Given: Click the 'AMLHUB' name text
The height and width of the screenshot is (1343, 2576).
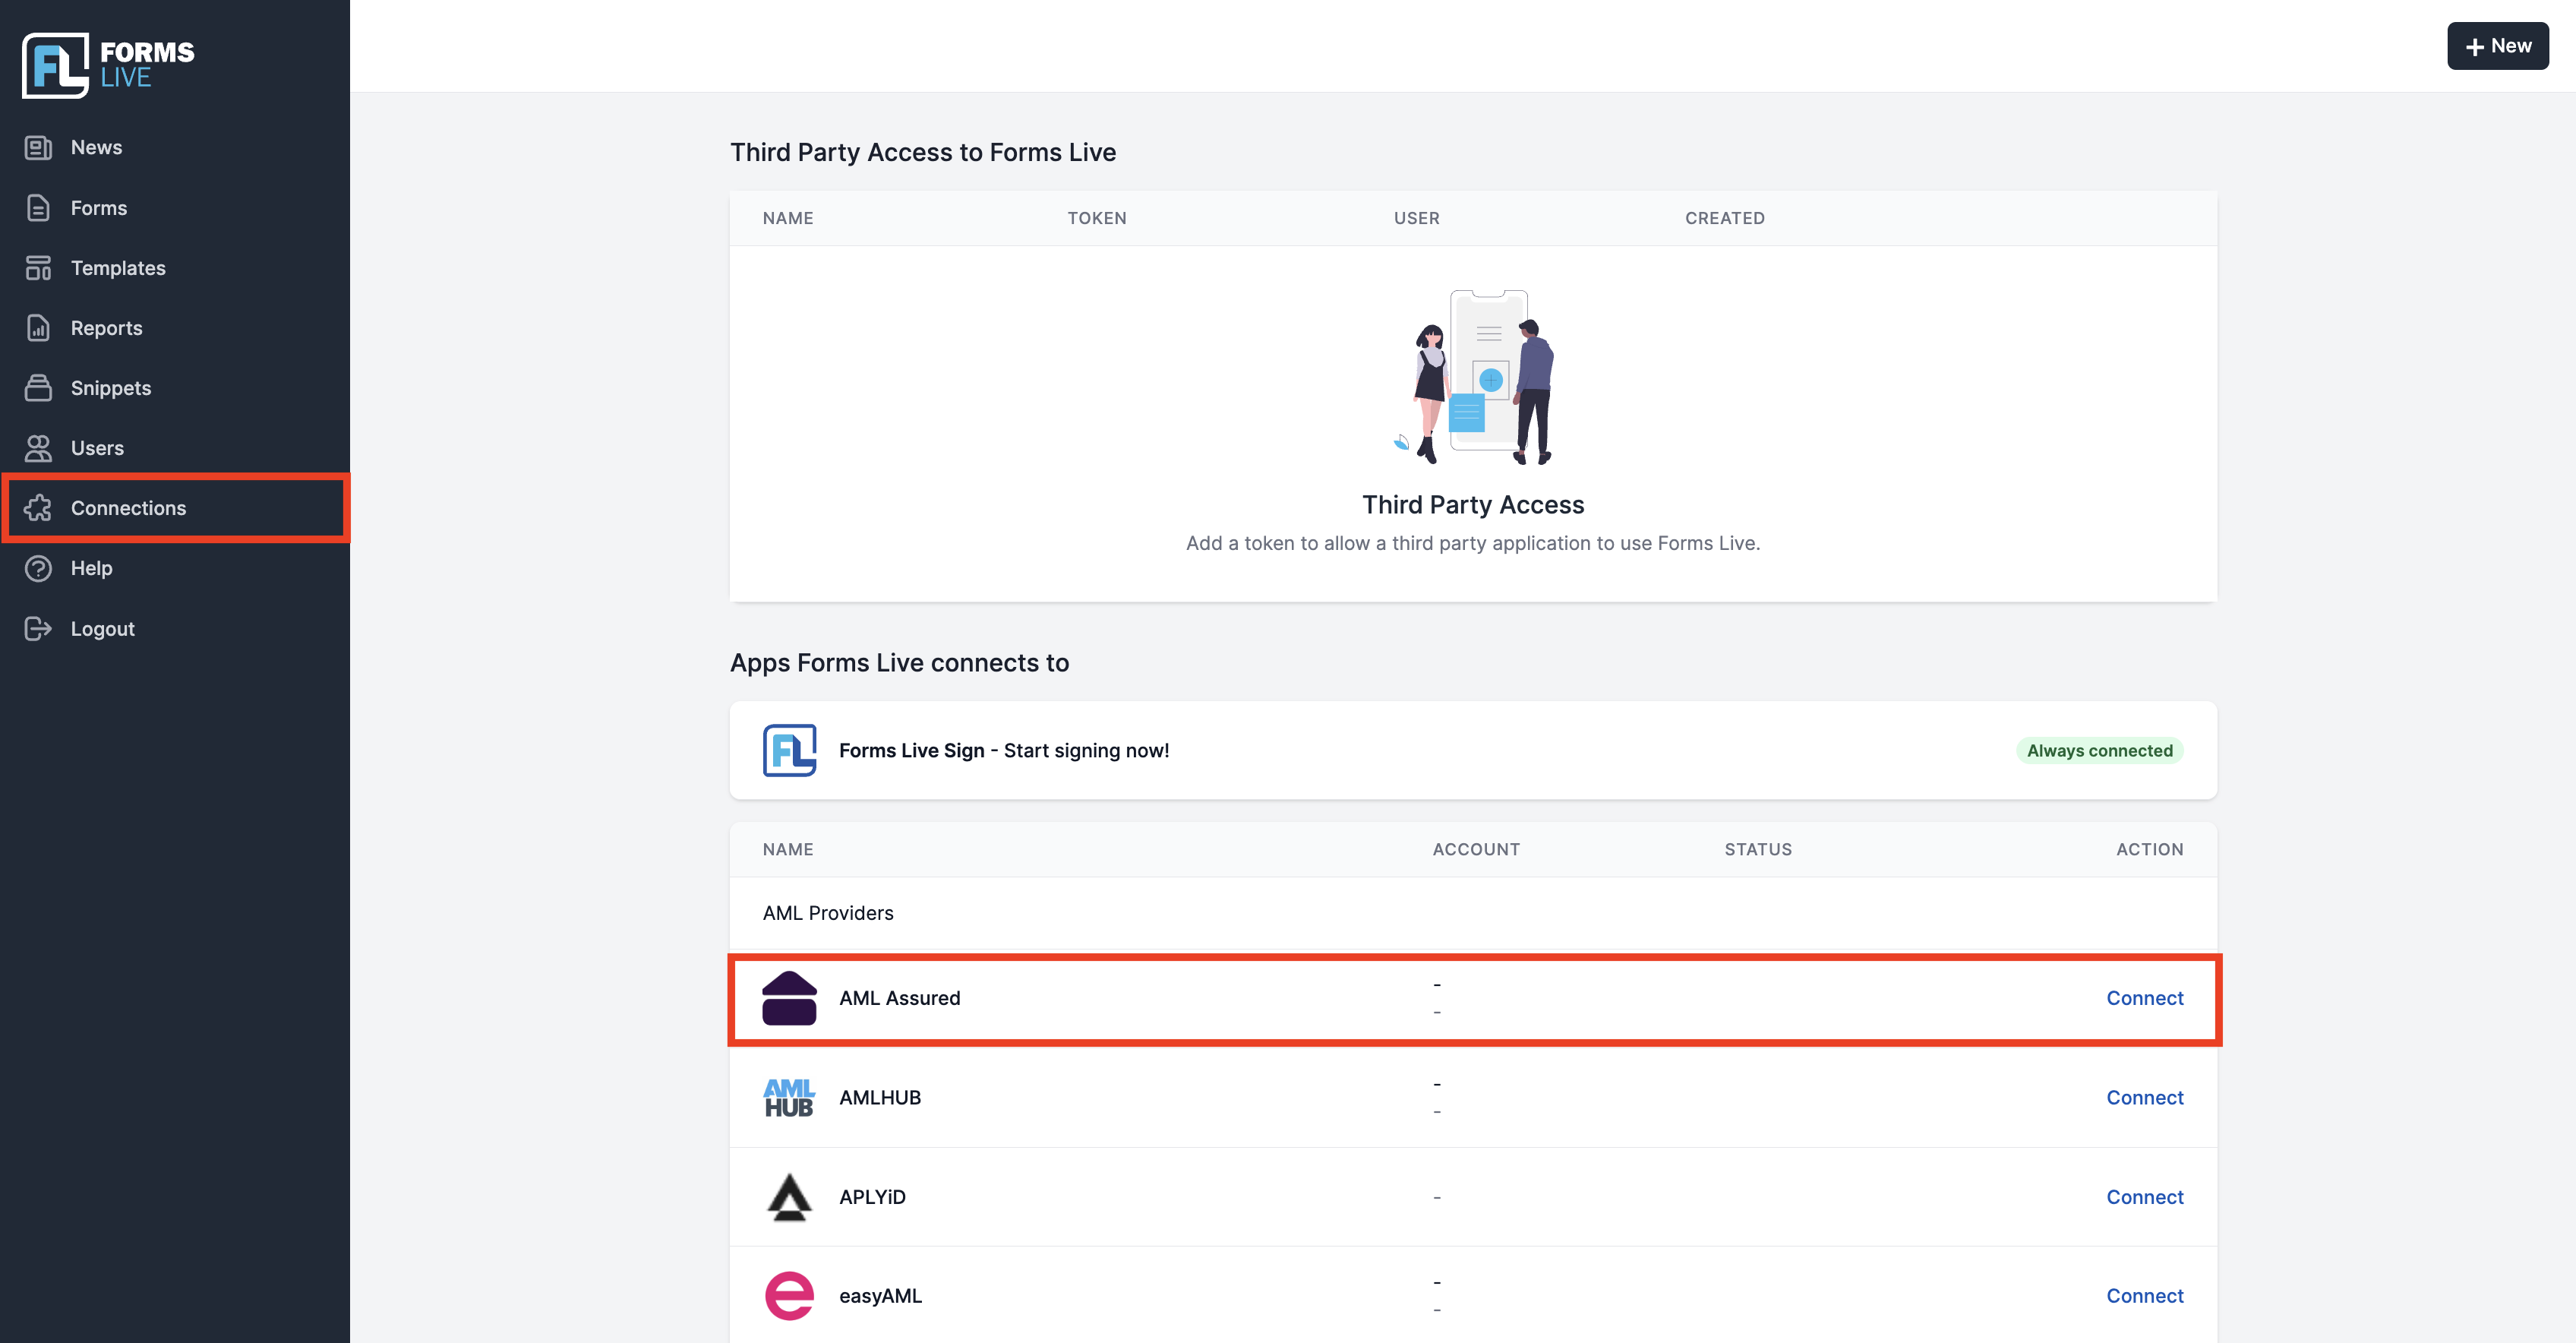Looking at the screenshot, I should coord(879,1097).
